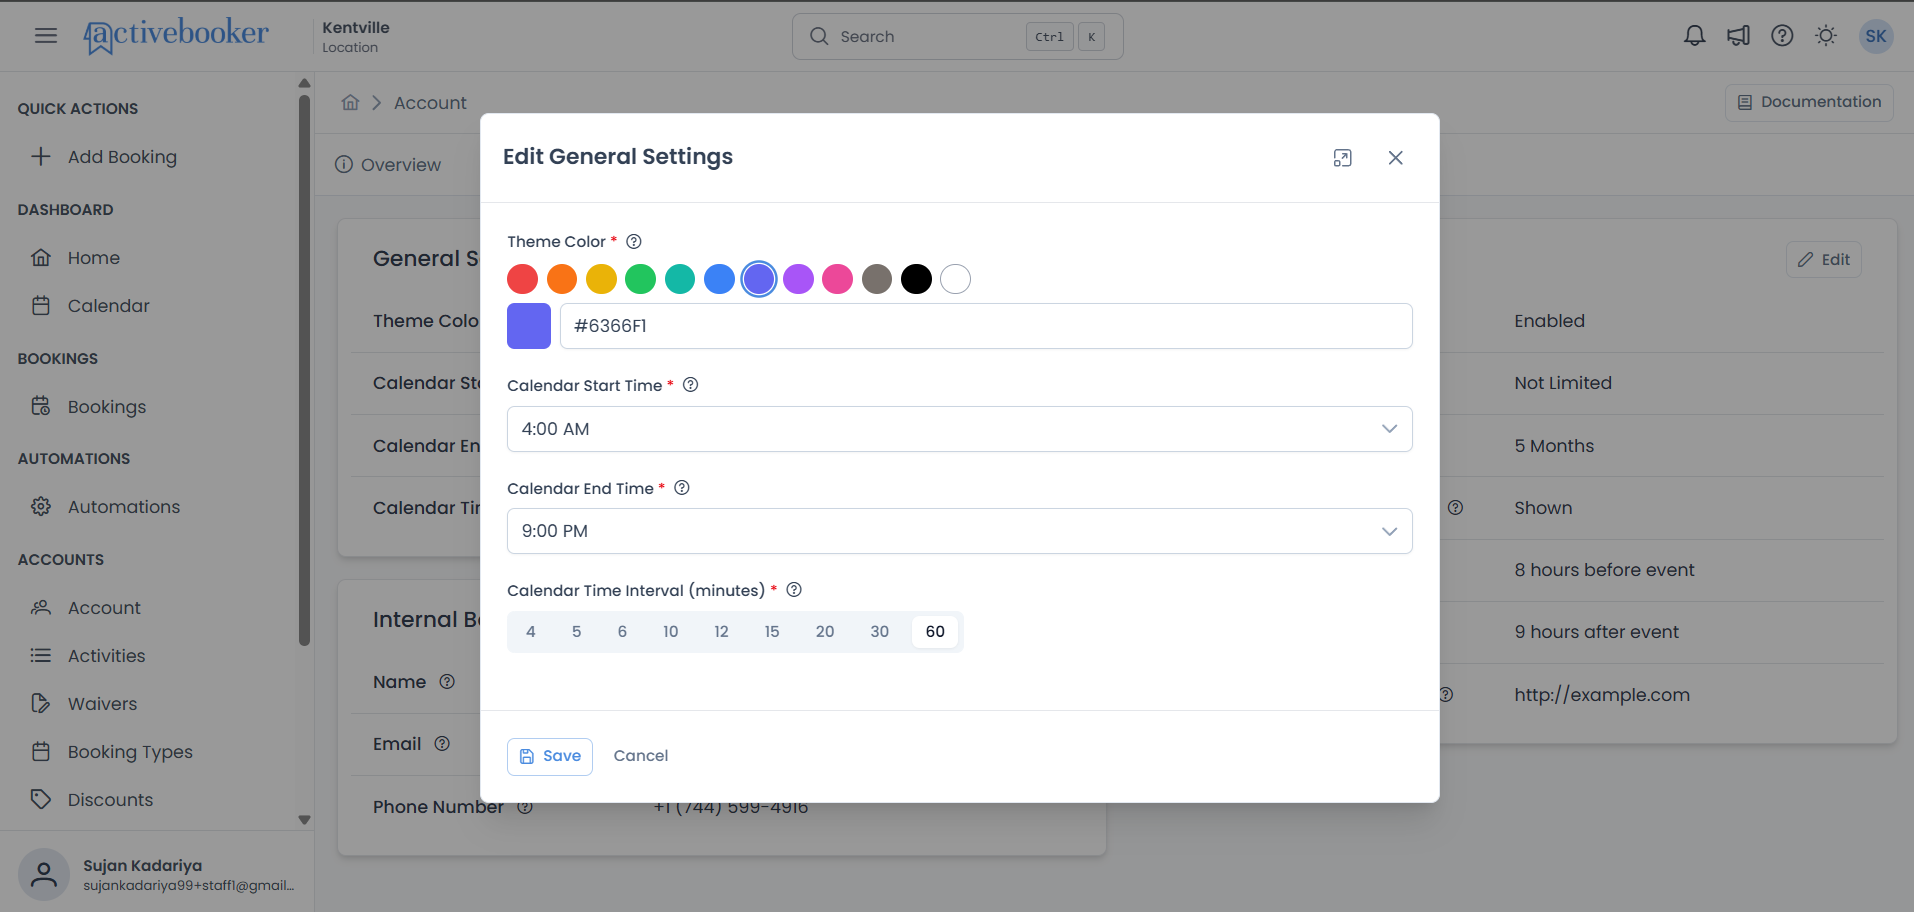
Task: Open the help question mark in header
Action: 1782,36
